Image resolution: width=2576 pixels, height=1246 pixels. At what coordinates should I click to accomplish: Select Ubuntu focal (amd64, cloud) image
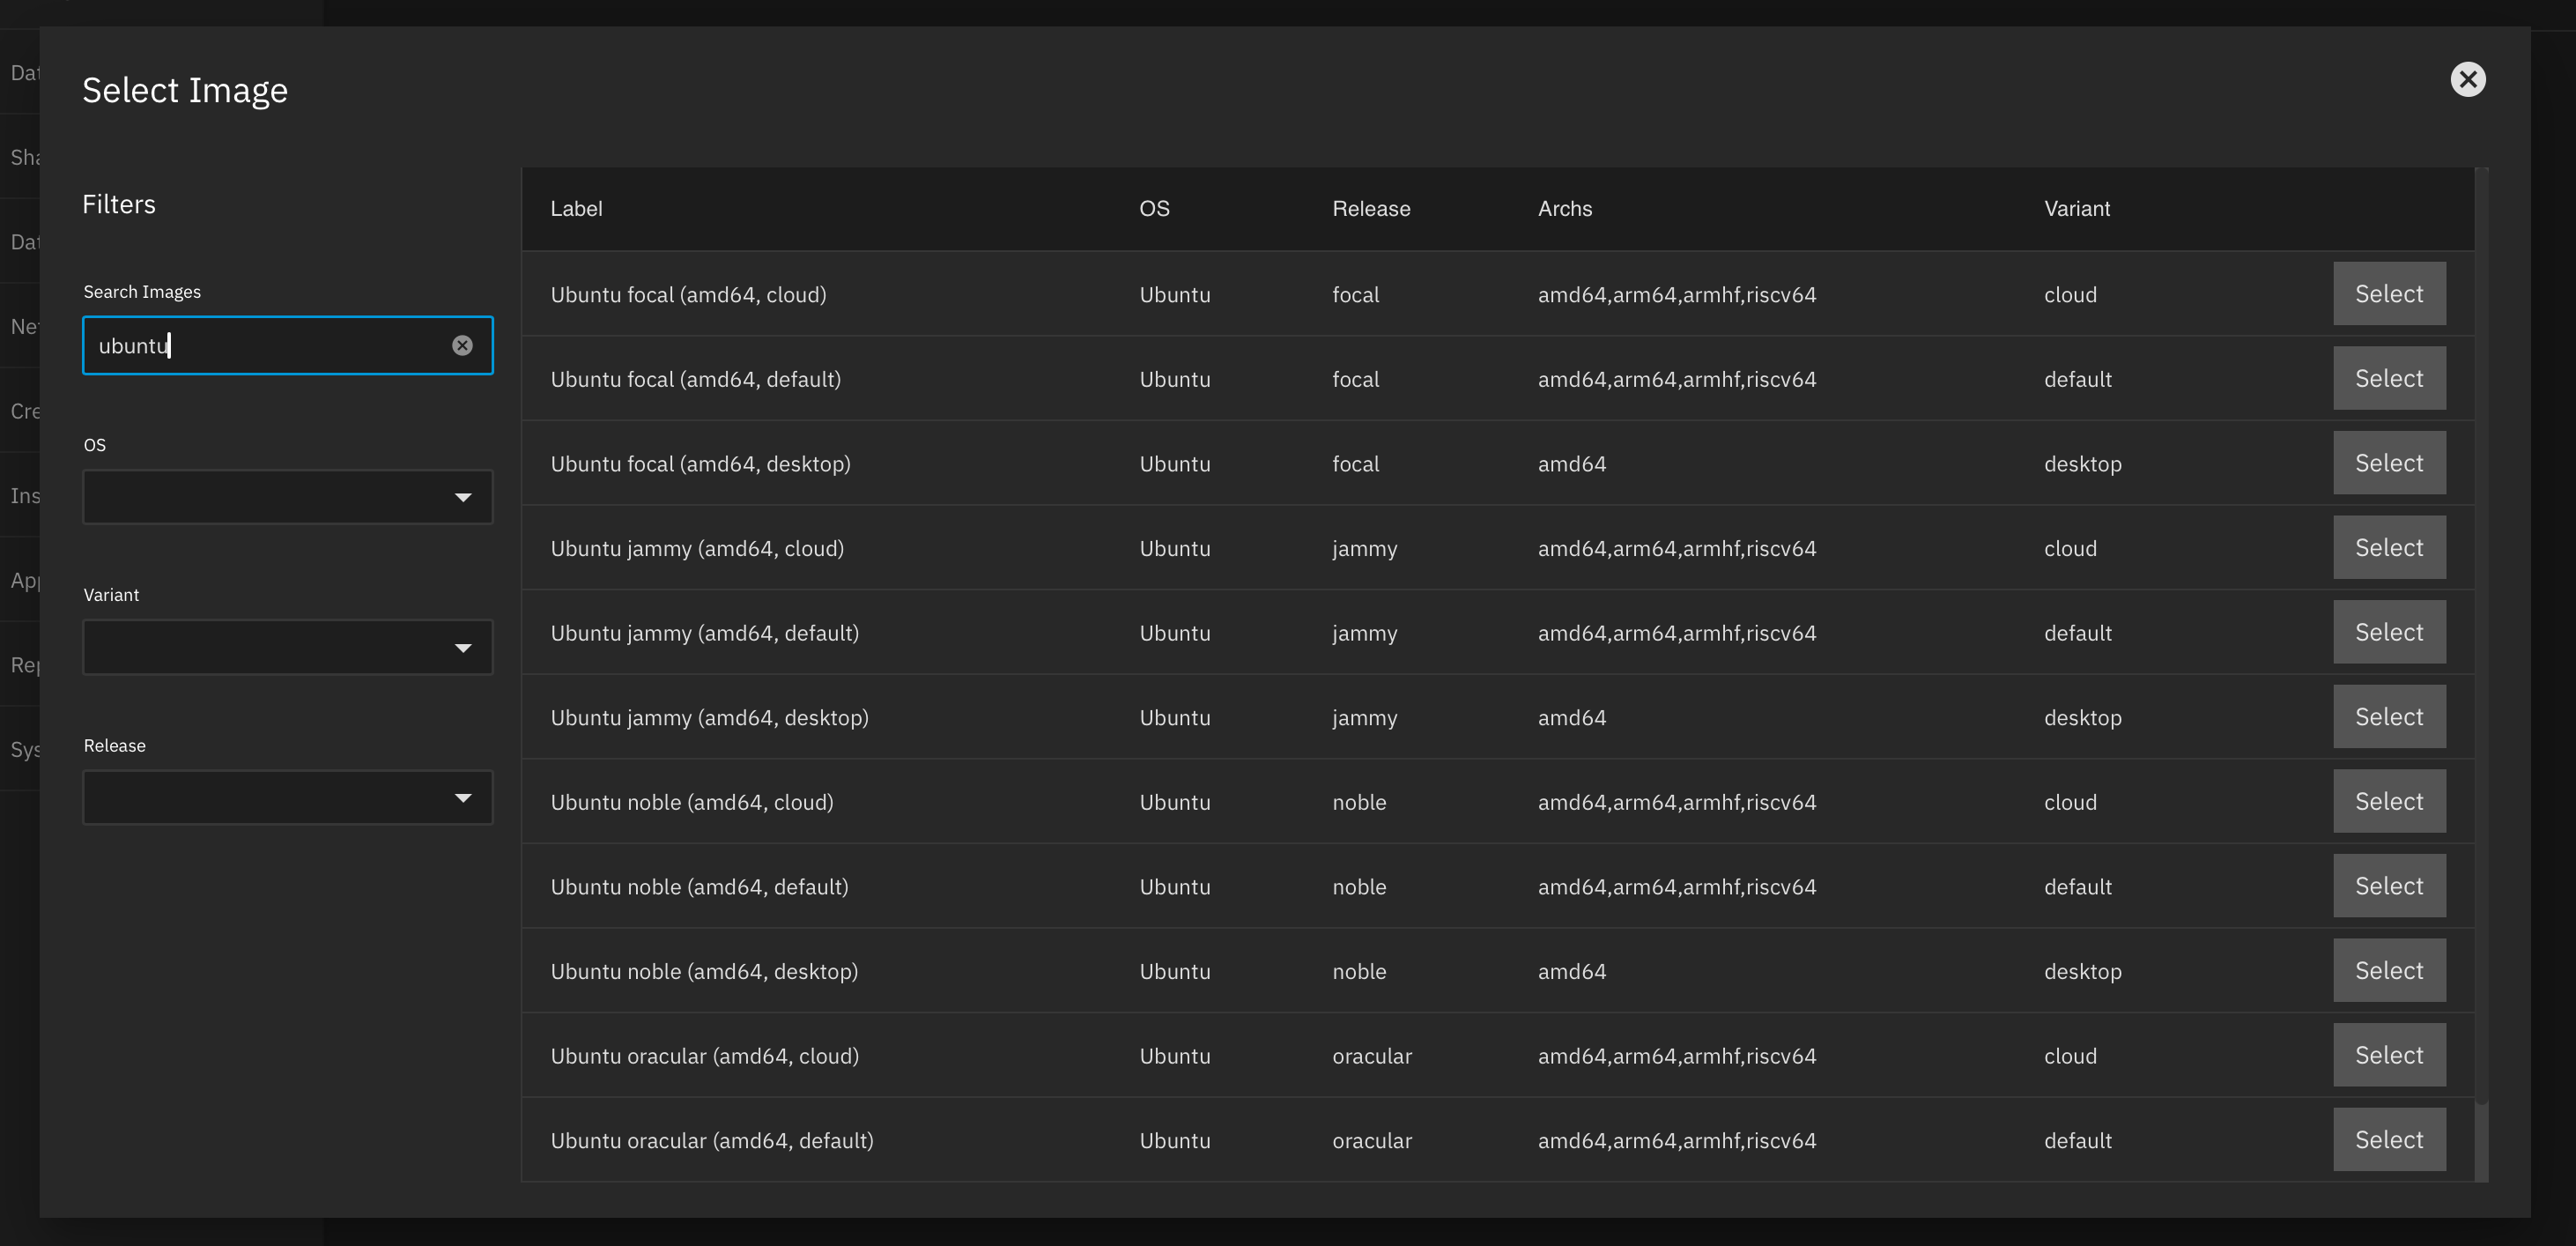point(2389,294)
